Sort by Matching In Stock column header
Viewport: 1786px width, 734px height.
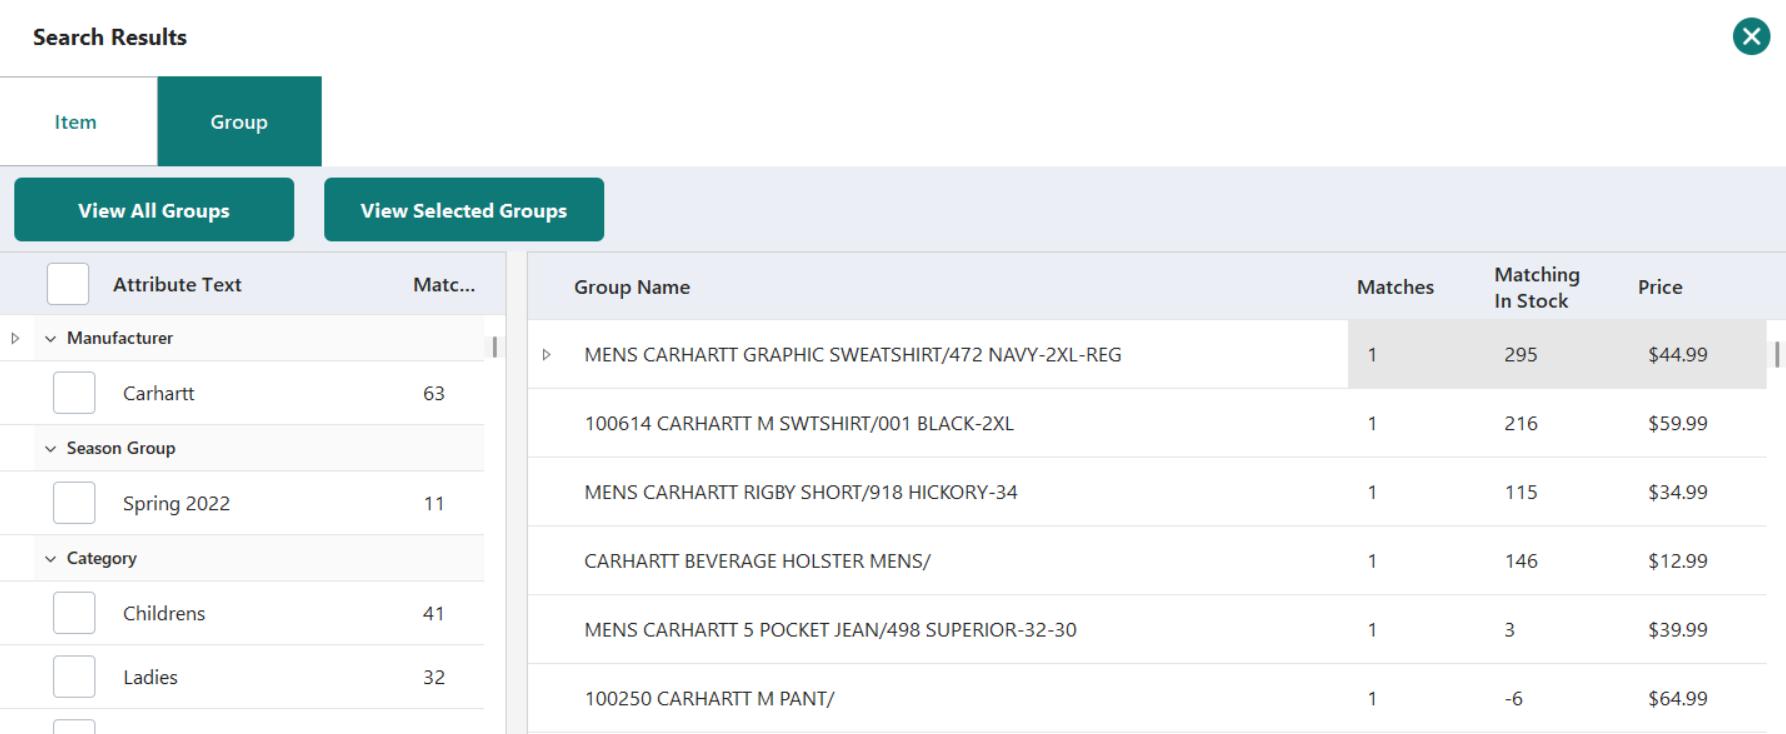[x=1537, y=287]
